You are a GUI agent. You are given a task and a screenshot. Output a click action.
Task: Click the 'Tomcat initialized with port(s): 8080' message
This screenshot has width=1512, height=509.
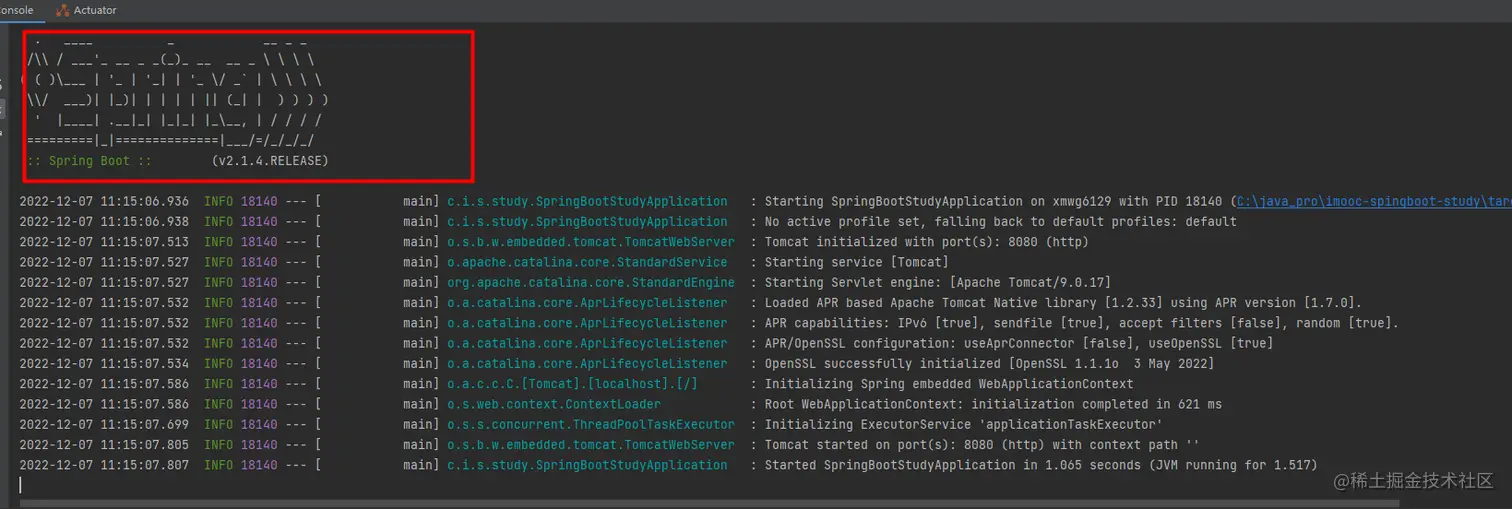(927, 242)
